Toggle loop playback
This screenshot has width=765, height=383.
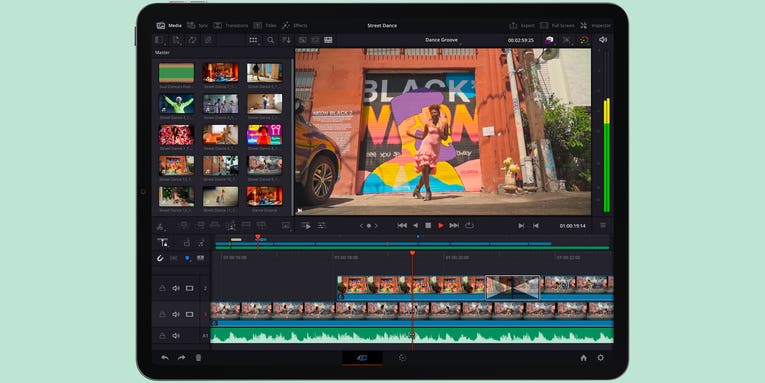click(469, 225)
